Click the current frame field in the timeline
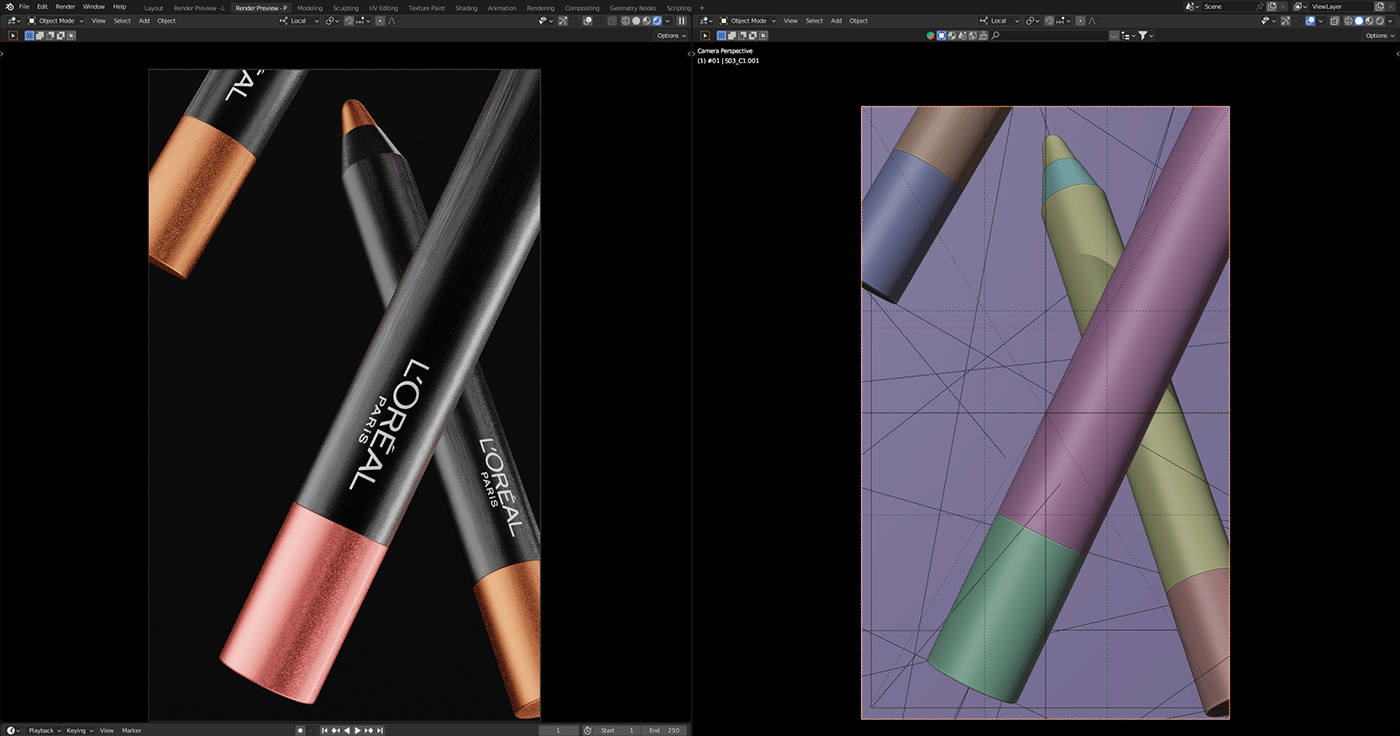This screenshot has height=736, width=1400. [x=558, y=730]
